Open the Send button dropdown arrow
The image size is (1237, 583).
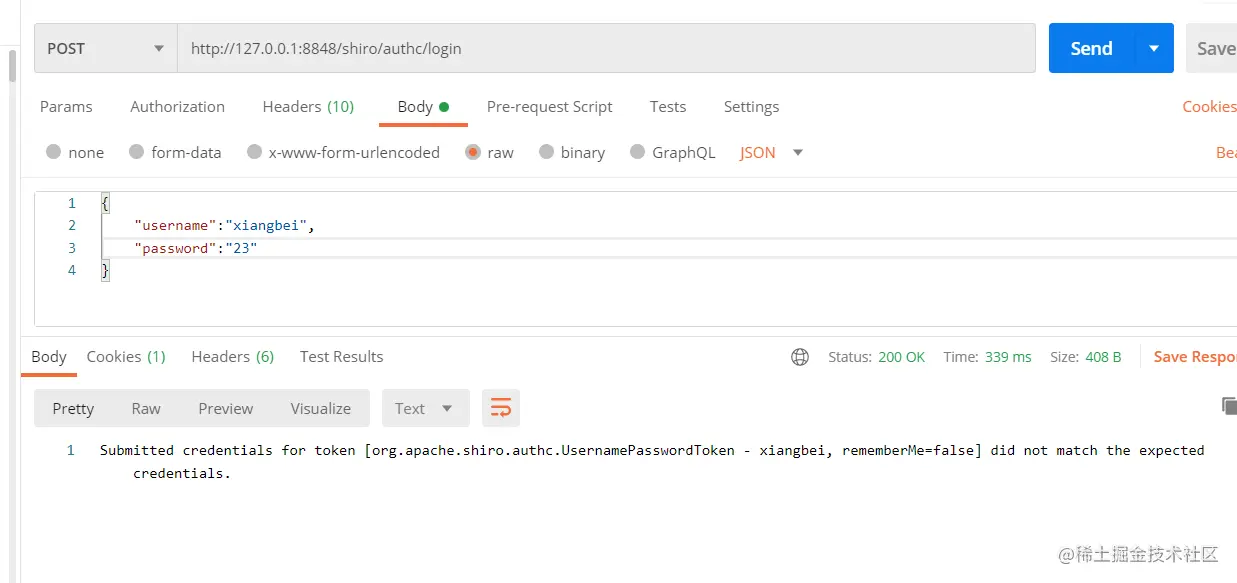tap(1155, 48)
